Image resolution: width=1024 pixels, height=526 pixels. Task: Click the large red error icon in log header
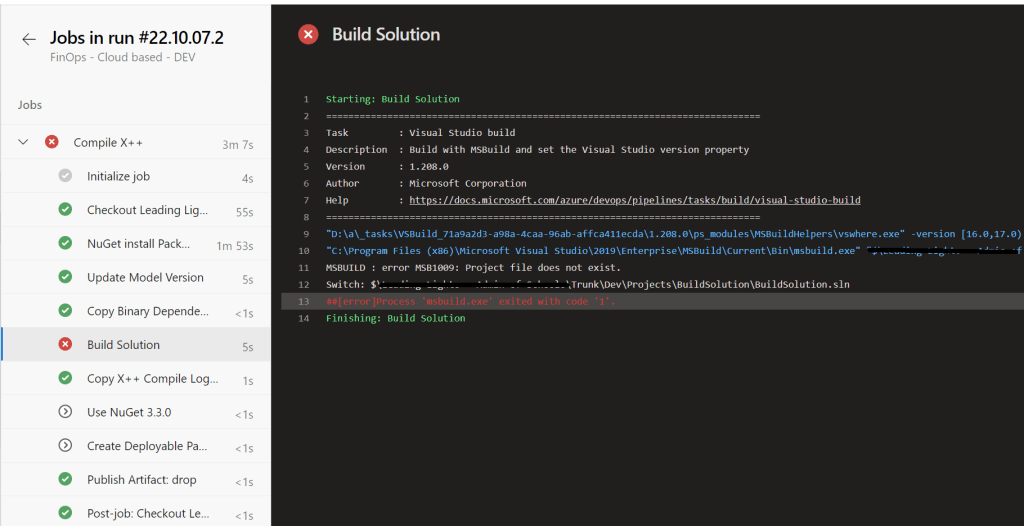(x=309, y=34)
